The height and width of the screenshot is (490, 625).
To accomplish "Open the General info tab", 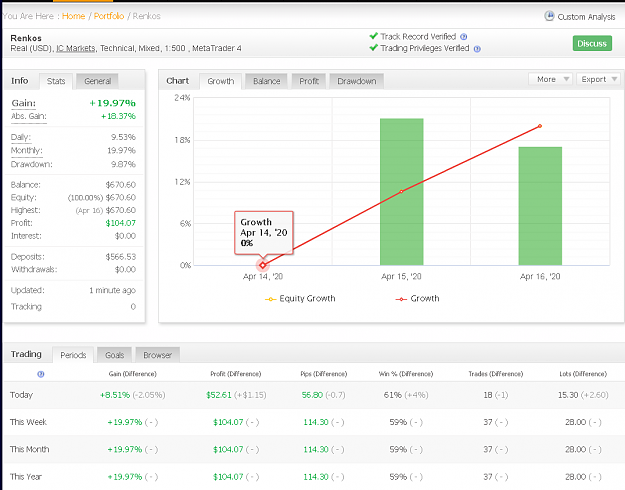I will [98, 81].
